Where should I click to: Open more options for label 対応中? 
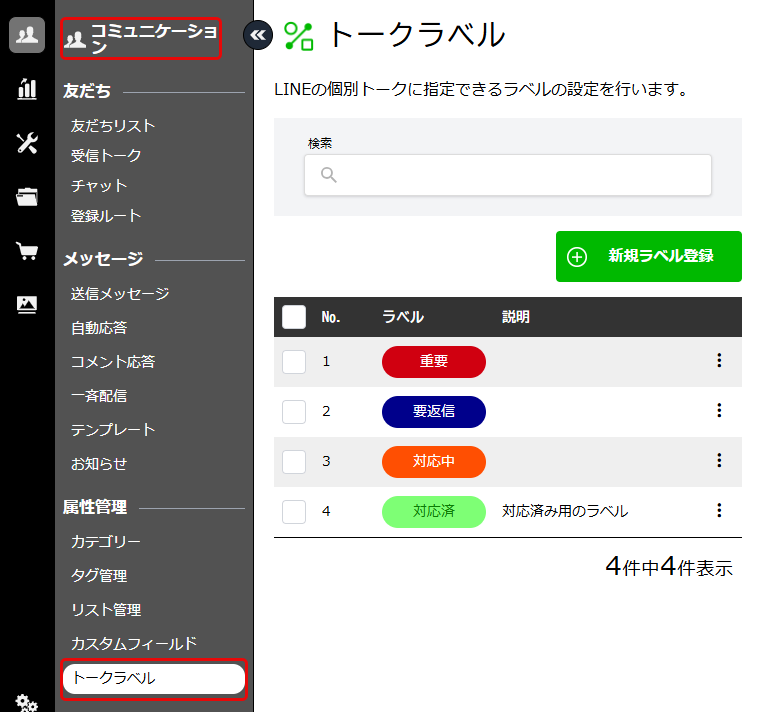tap(719, 460)
